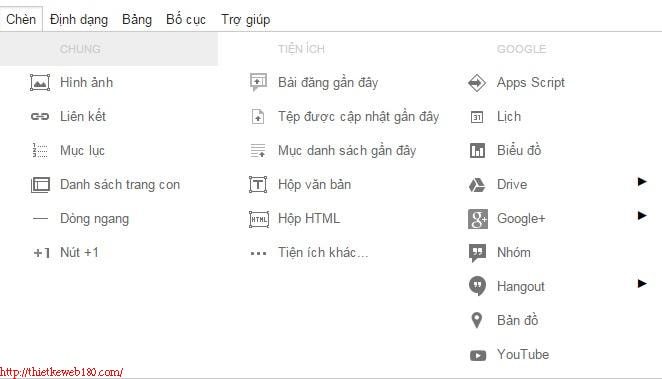Click the Hộp HTML icon
This screenshot has width=662, height=379.
click(x=259, y=219)
